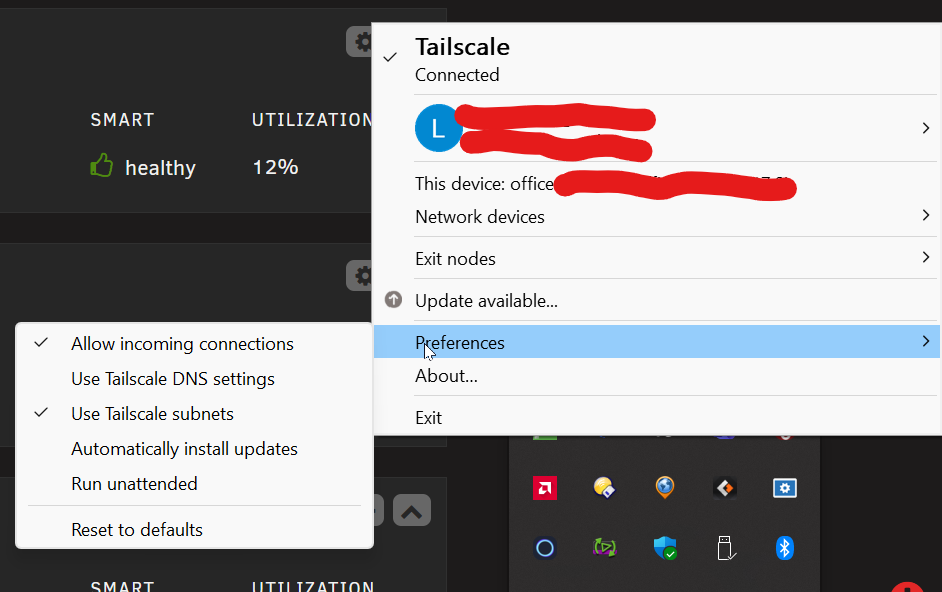Click the green arrows media sync tray icon
This screenshot has width=942, height=592.
click(604, 548)
